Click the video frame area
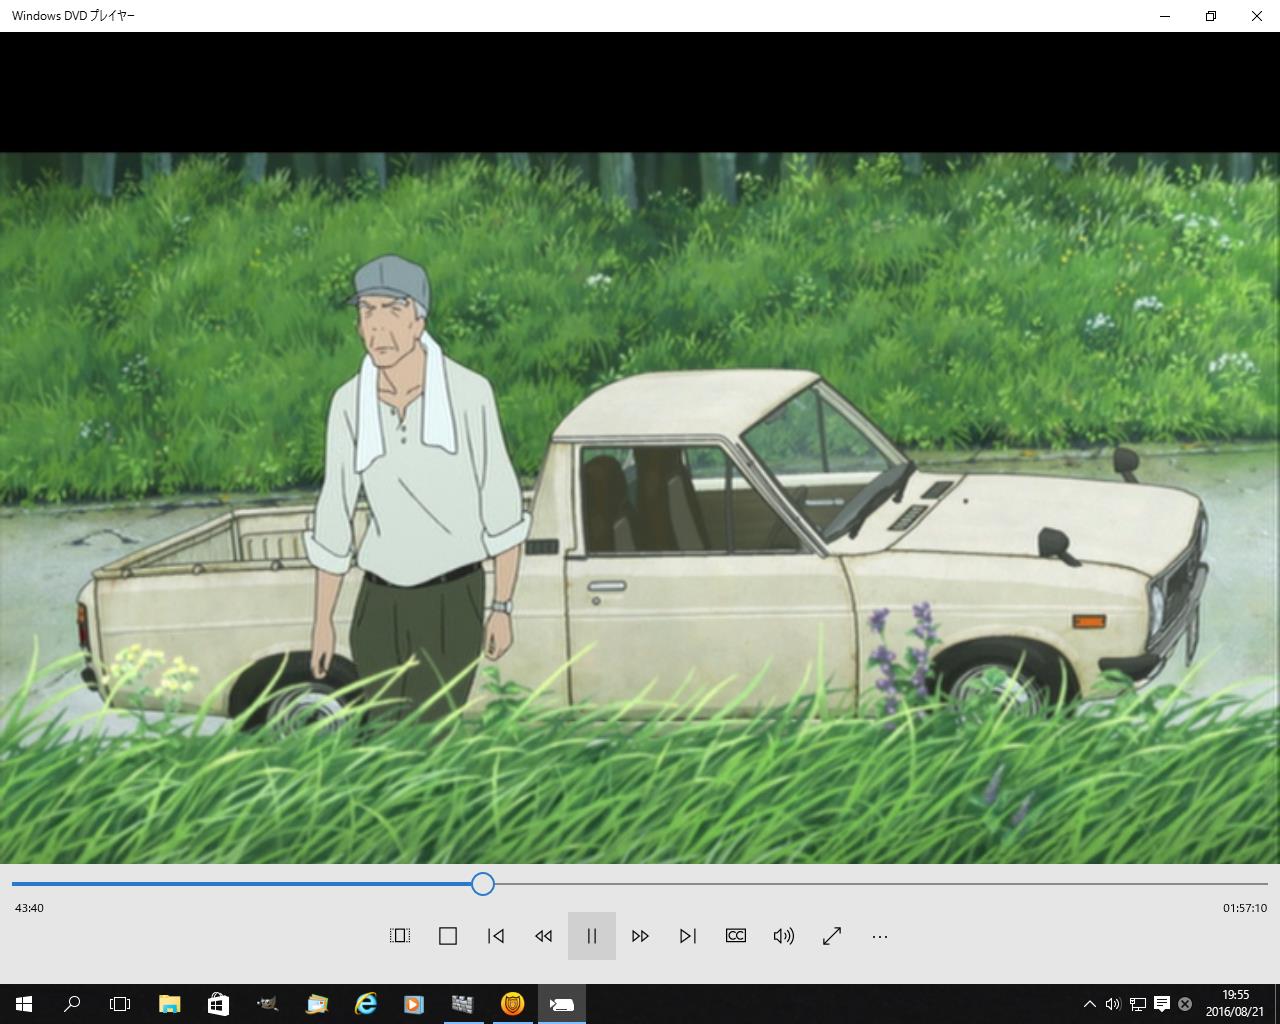This screenshot has height=1024, width=1280. click(640, 508)
